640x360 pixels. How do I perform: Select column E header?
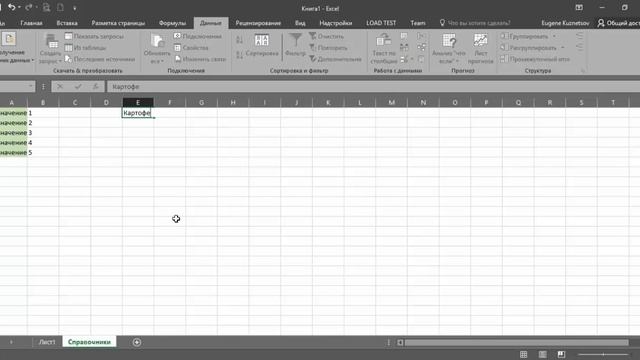coord(138,102)
